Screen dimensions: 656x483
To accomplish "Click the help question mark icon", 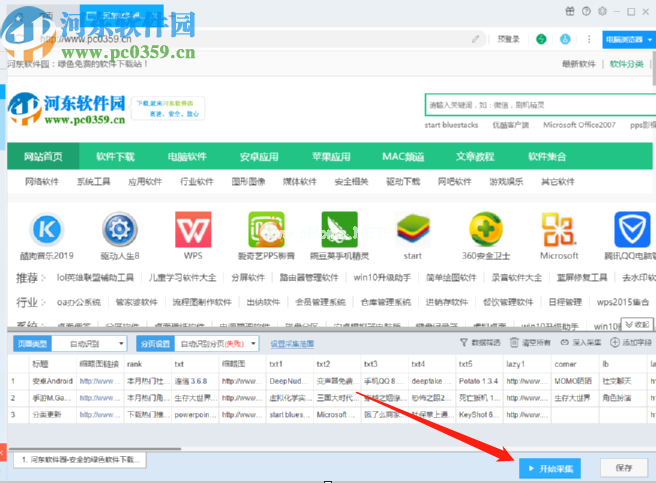I will 586,11.
